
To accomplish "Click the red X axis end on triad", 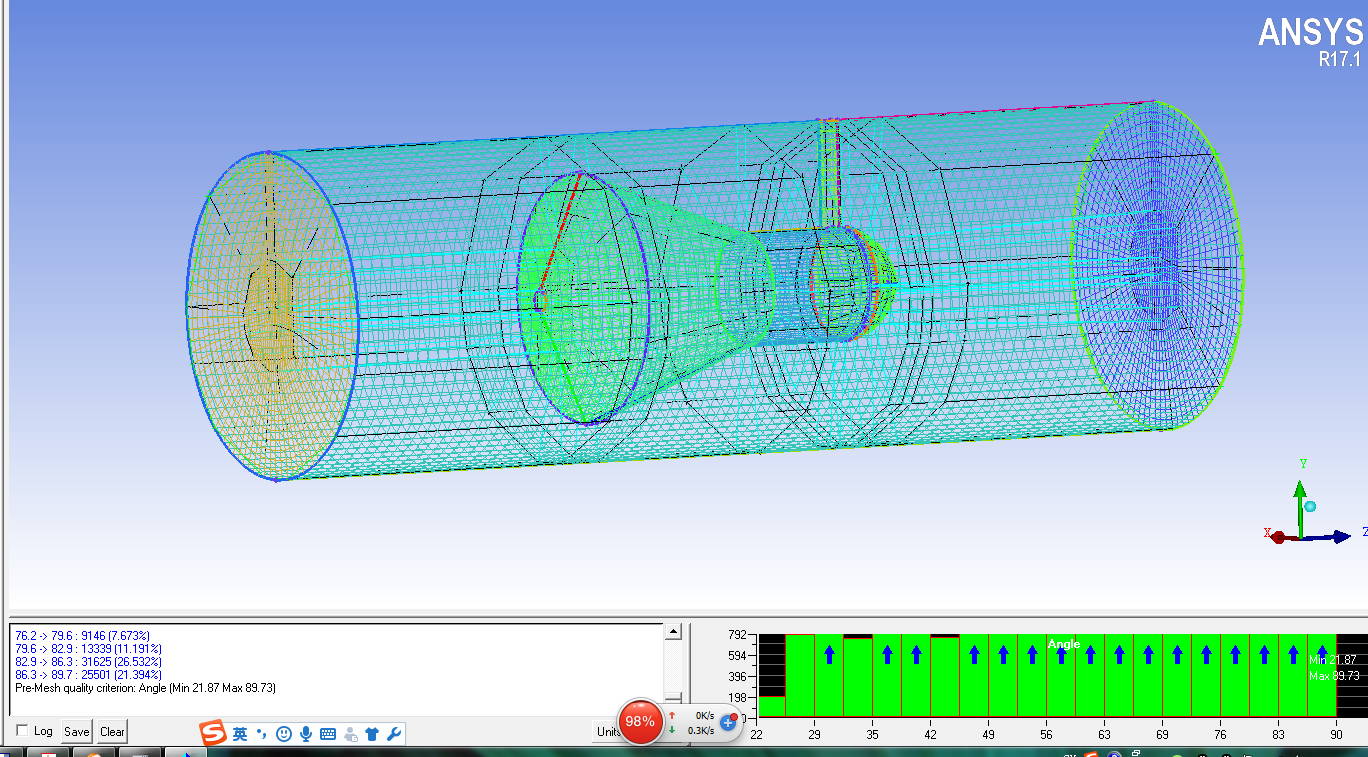I will (1277, 537).
